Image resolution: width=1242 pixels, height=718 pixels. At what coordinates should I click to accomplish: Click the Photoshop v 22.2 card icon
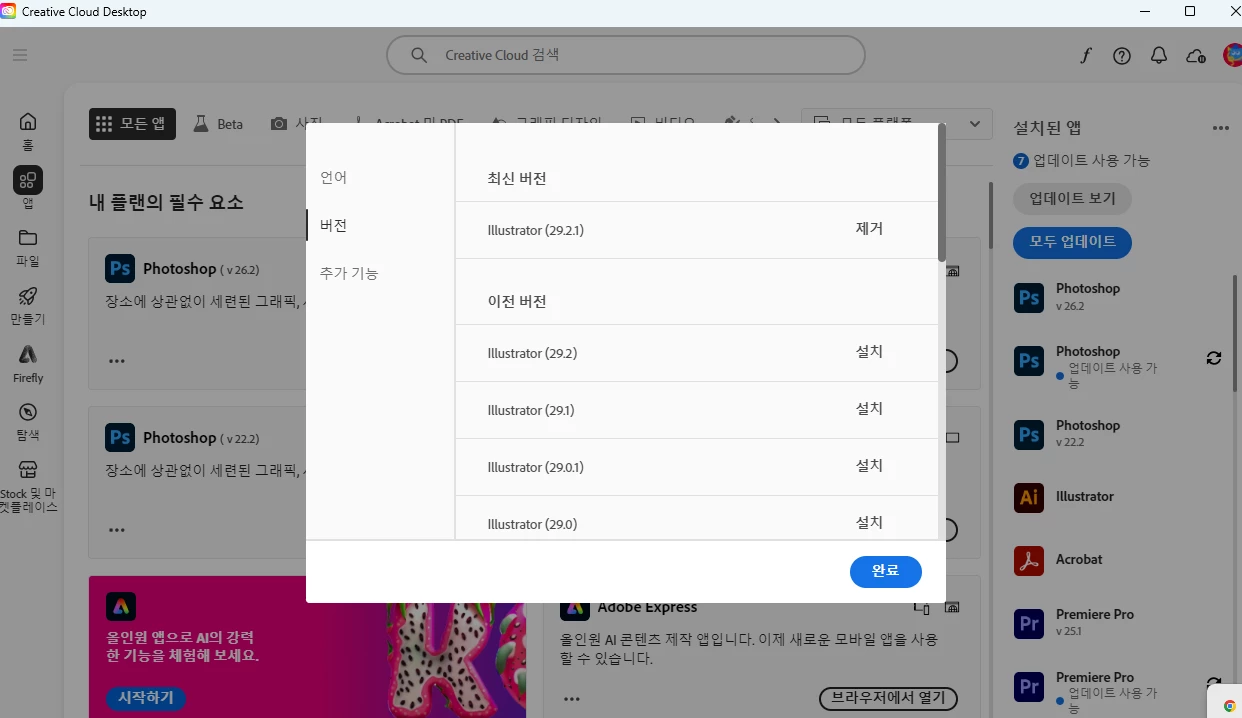(x=120, y=438)
